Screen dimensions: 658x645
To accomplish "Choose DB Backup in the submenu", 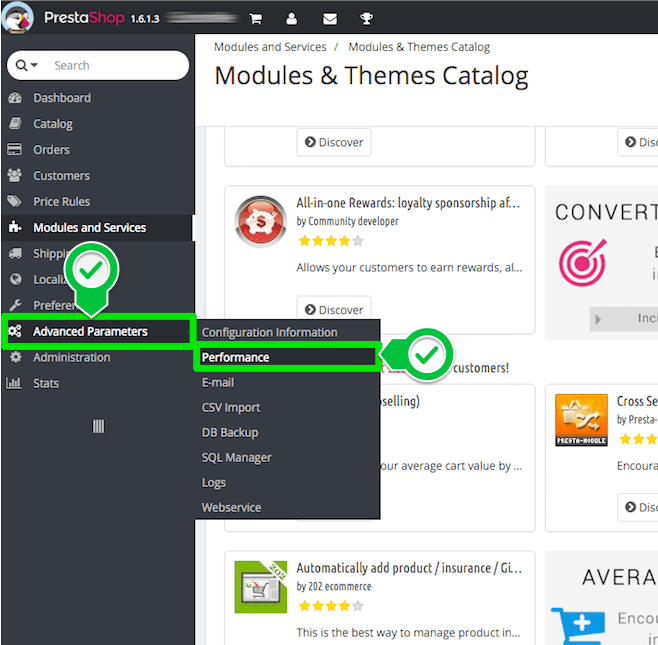I will 230,433.
